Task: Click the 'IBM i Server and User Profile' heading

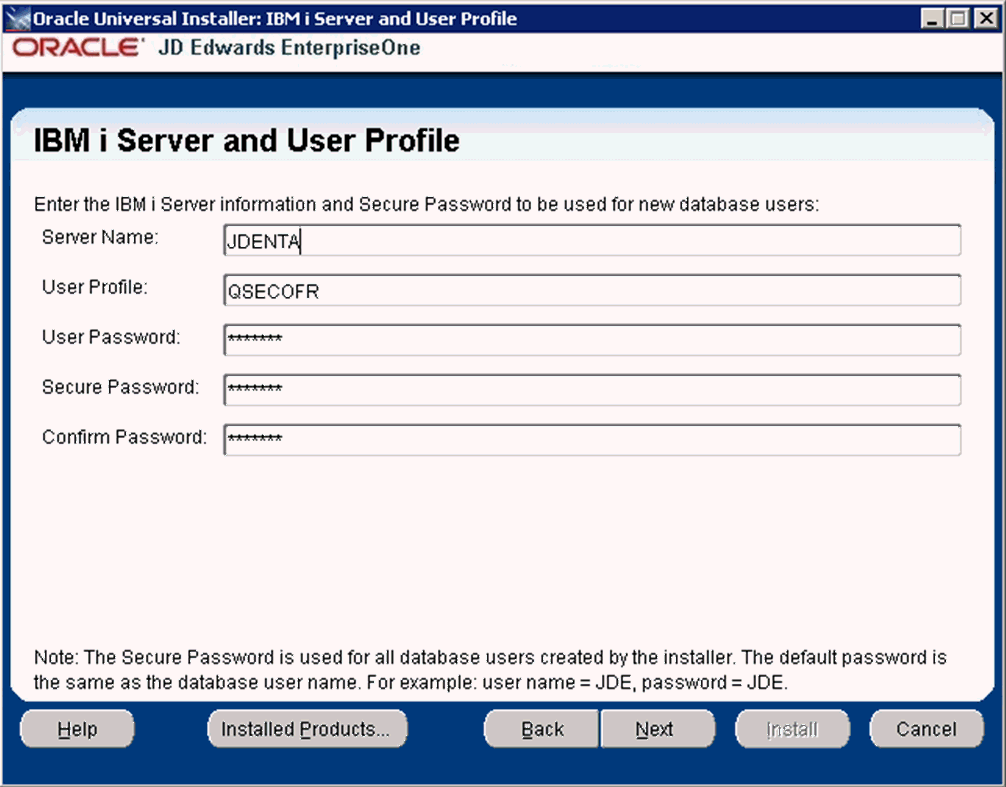Action: (246, 140)
